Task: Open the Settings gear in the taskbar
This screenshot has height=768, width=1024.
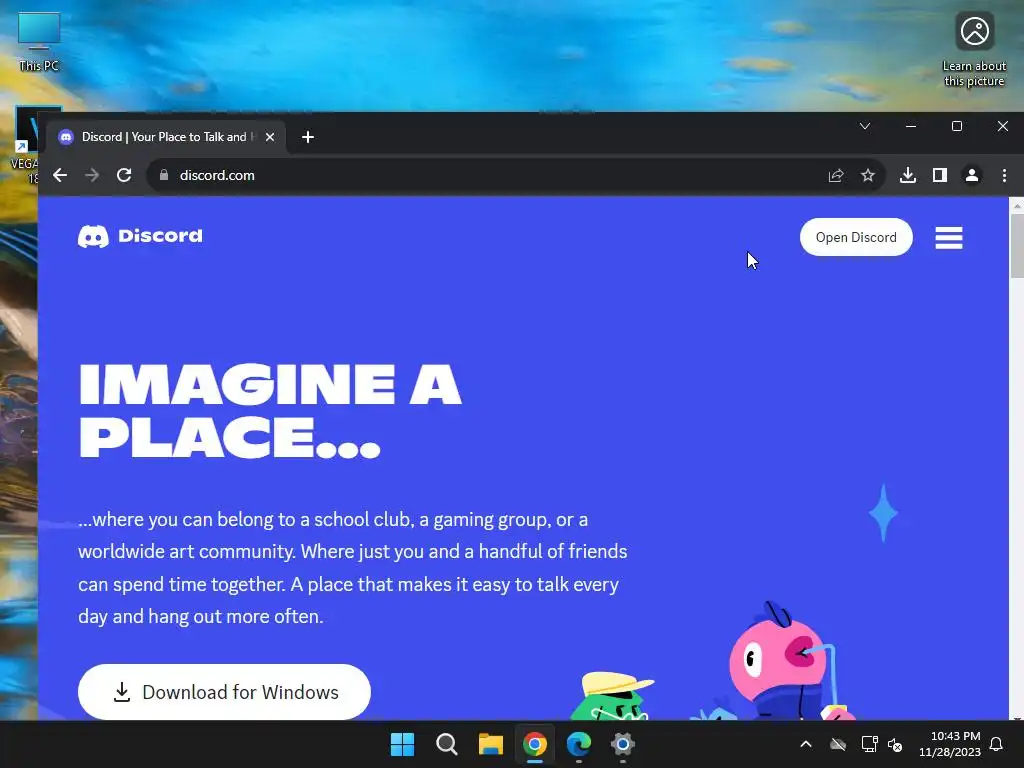Action: click(622, 744)
